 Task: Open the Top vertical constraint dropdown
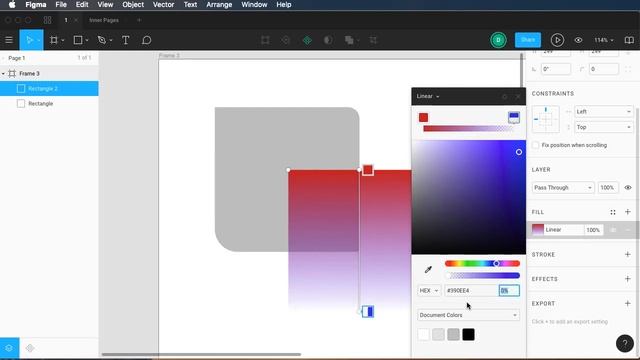pos(603,127)
